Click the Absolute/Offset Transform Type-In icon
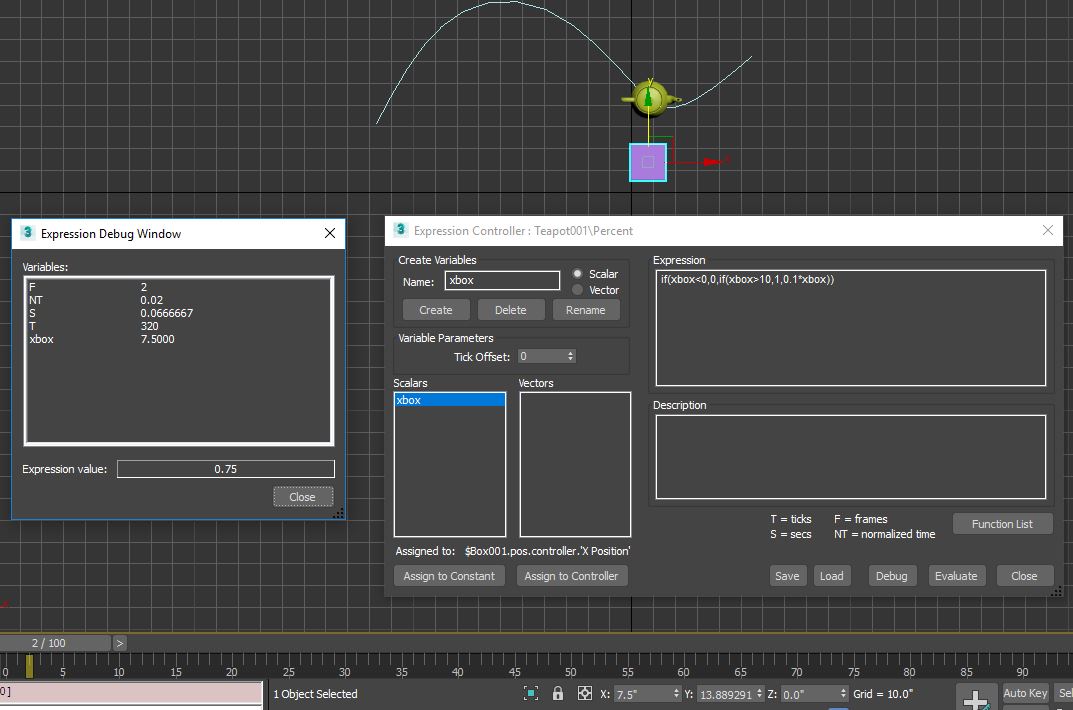Screen dimensions: 1073x710 (x=584, y=693)
